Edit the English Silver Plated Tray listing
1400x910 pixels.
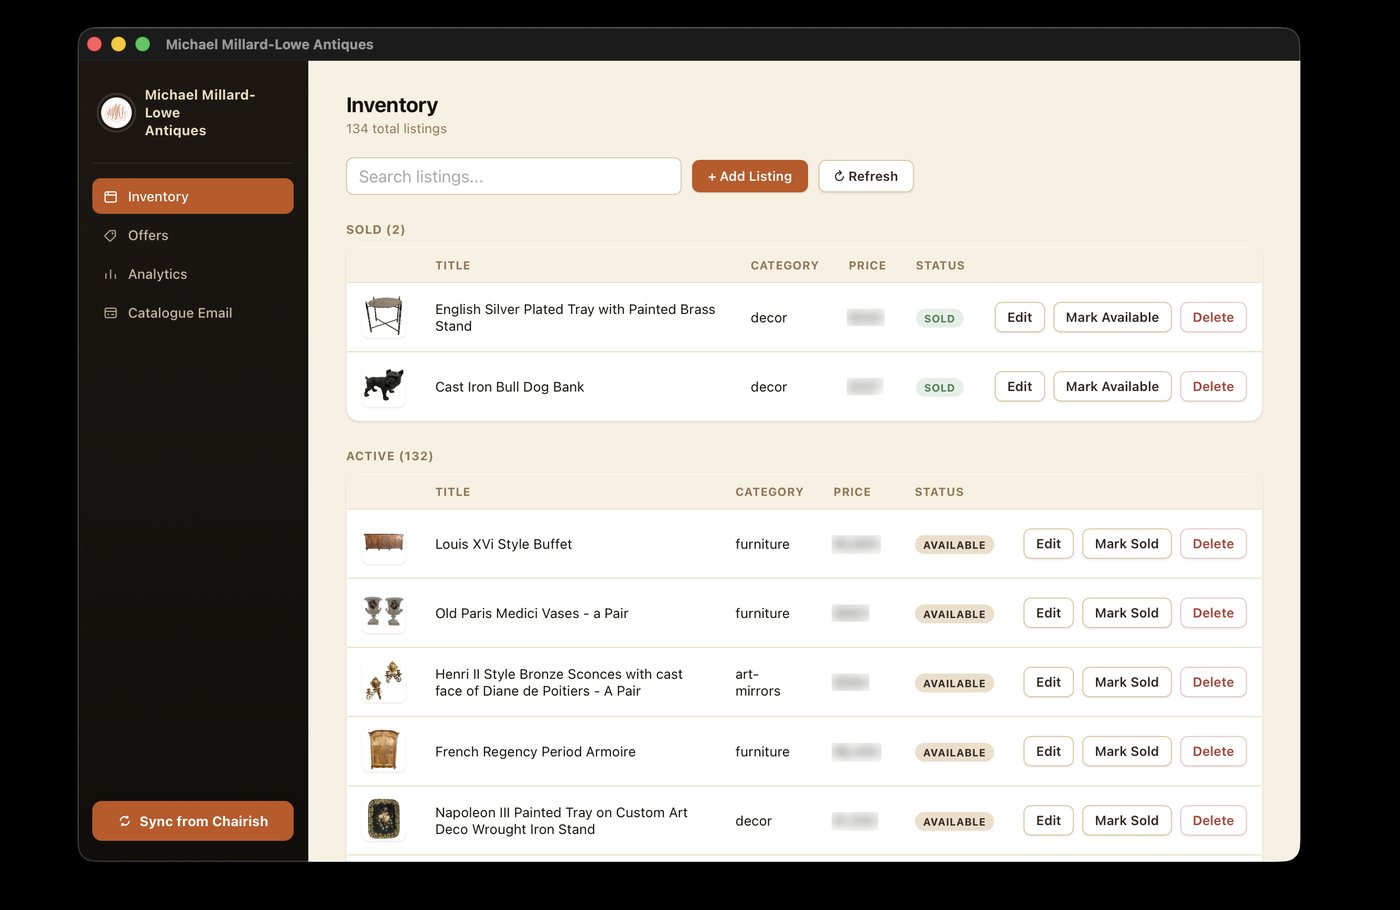click(1020, 317)
